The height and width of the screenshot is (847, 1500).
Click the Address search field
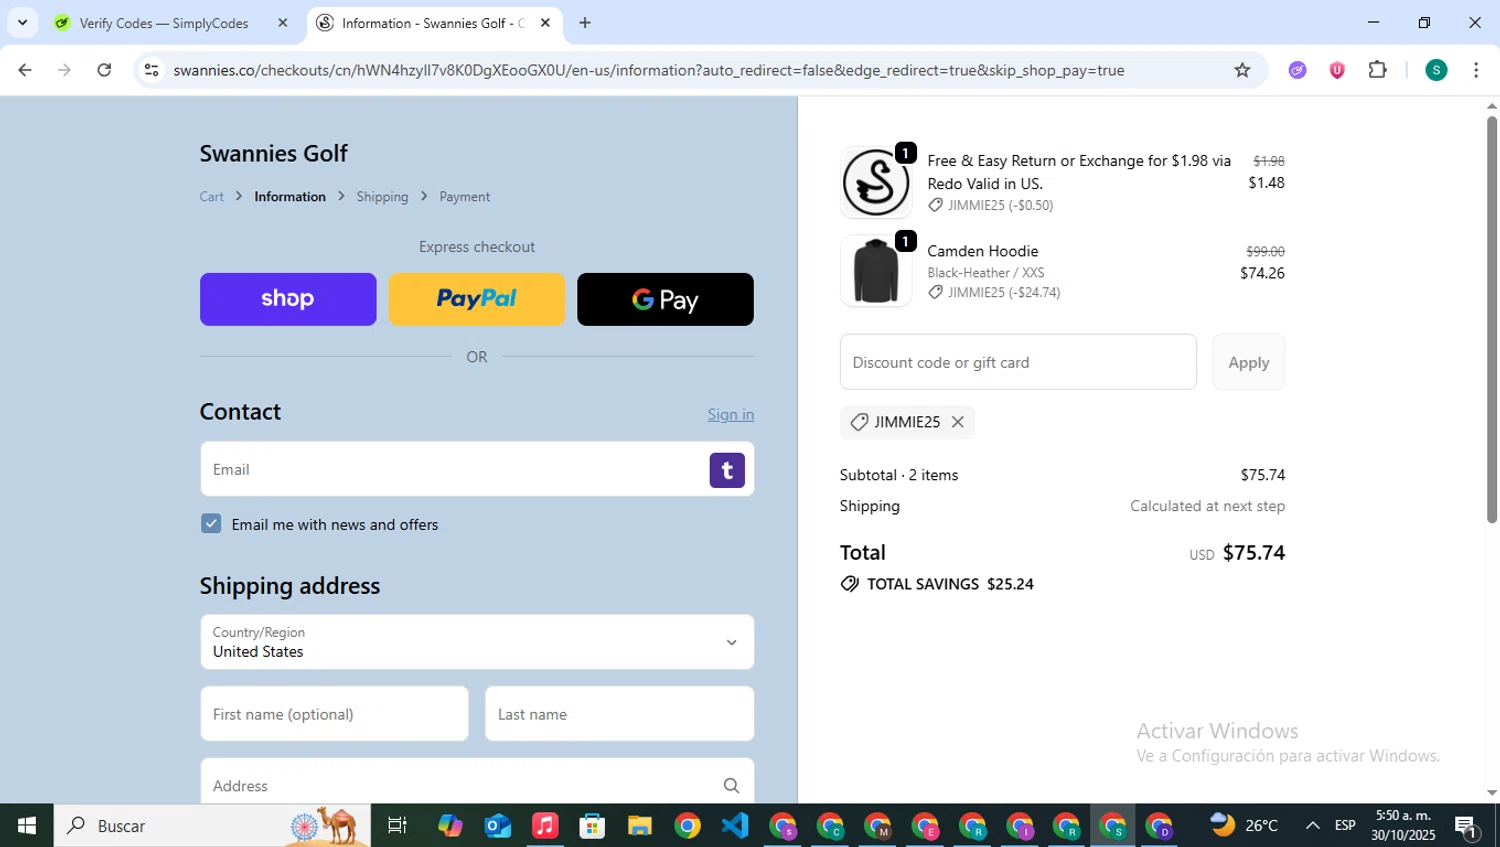[x=477, y=785]
